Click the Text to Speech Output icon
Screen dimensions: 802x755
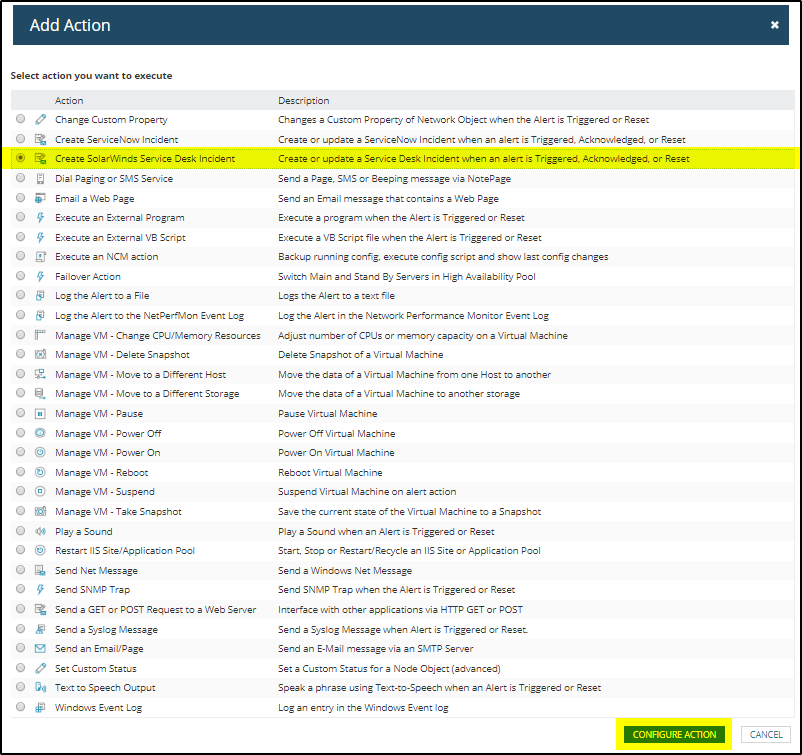point(40,687)
